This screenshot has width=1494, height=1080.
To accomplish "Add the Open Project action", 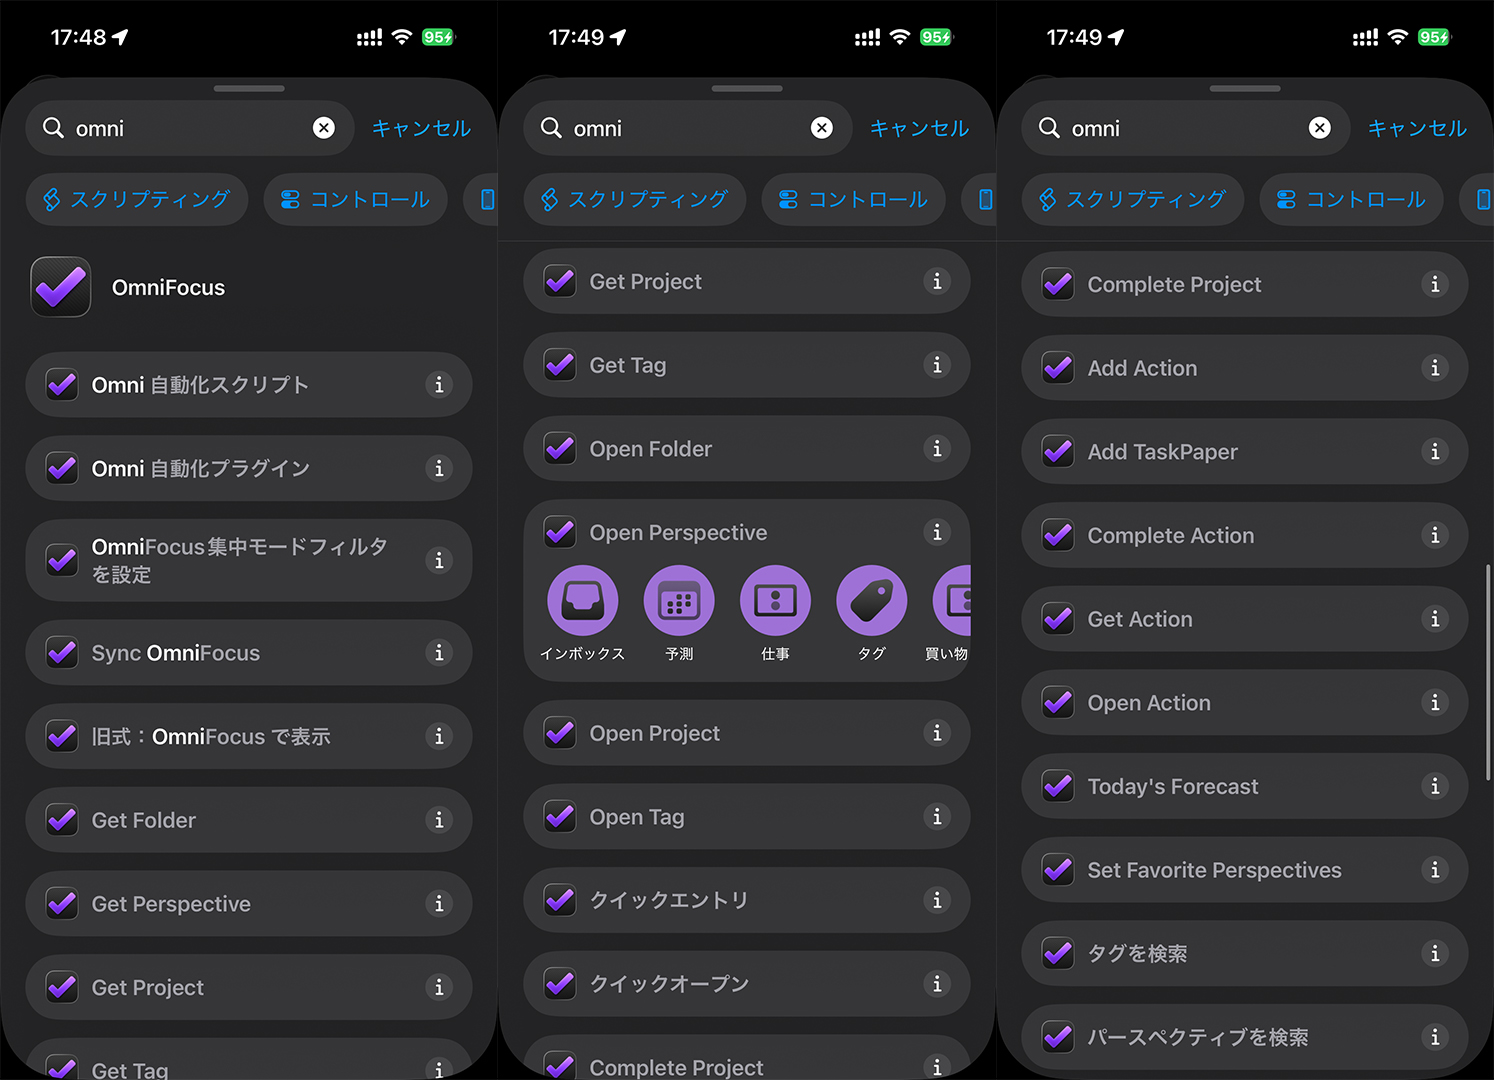I will click(x=747, y=733).
